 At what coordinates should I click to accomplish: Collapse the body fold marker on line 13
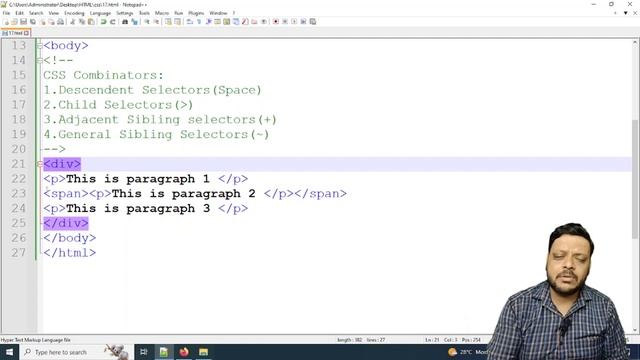point(39,46)
